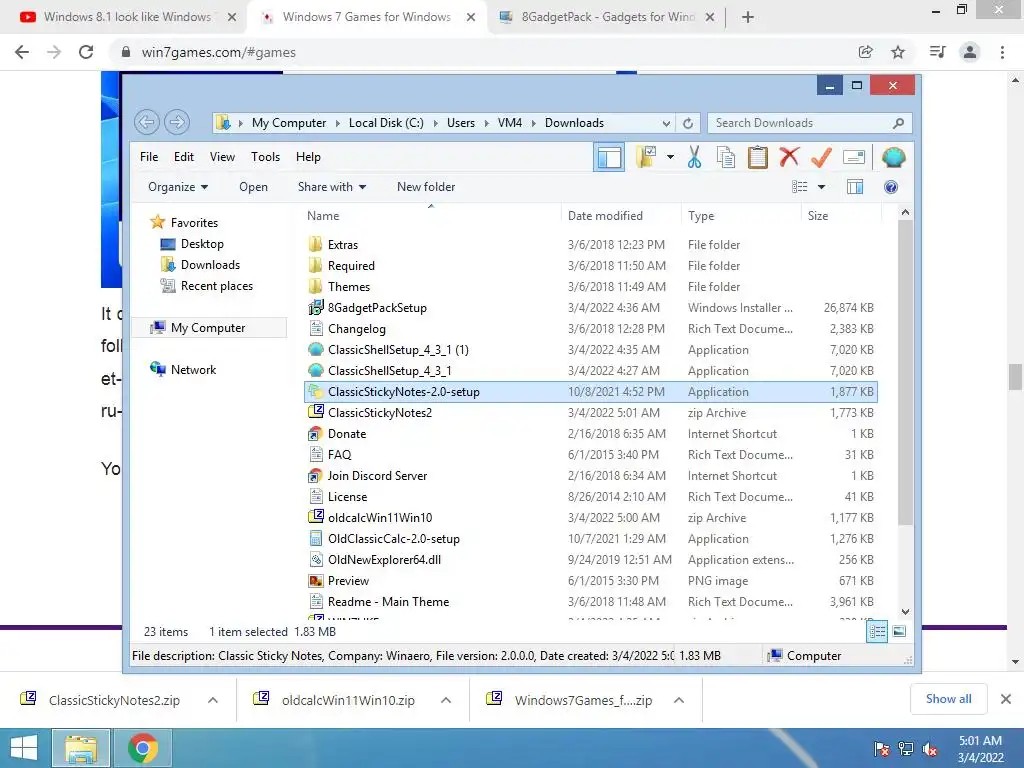Image resolution: width=1024 pixels, height=768 pixels.
Task: Open the address bar history dropdown
Action: click(666, 123)
